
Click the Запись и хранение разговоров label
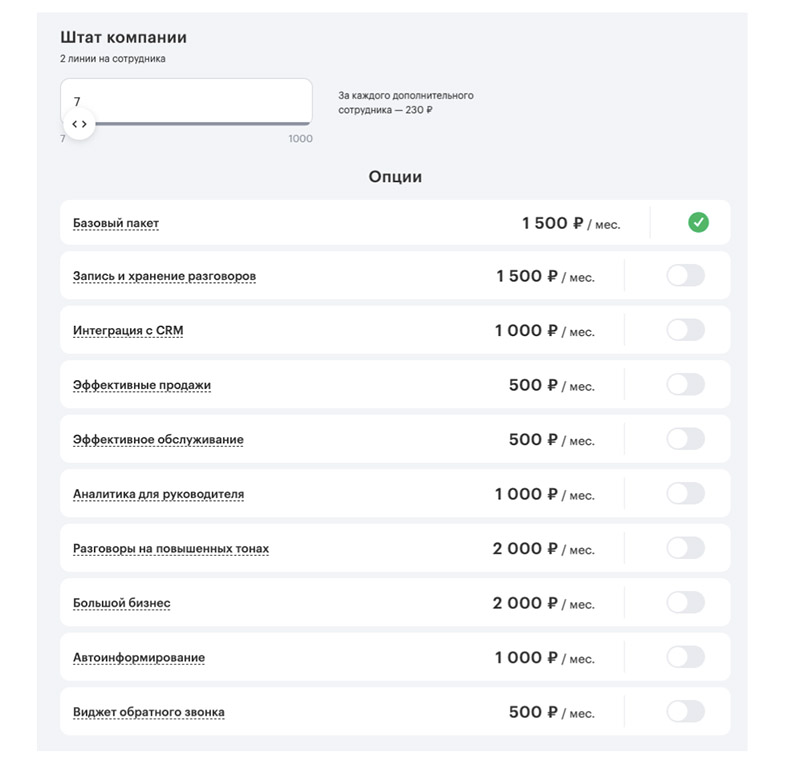[x=164, y=276]
